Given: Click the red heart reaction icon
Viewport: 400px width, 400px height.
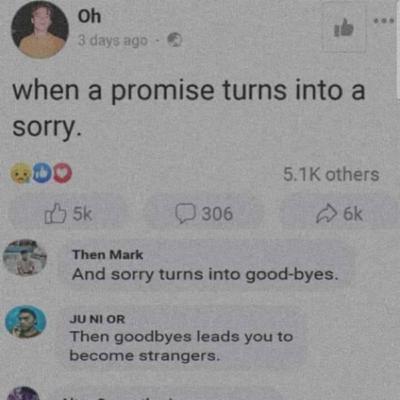Looking at the screenshot, I should [x=63, y=173].
